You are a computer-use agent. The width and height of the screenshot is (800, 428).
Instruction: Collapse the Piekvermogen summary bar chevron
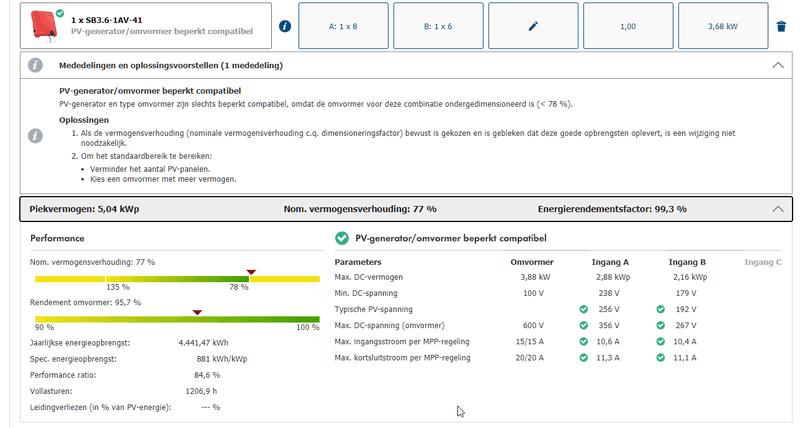tap(778, 209)
